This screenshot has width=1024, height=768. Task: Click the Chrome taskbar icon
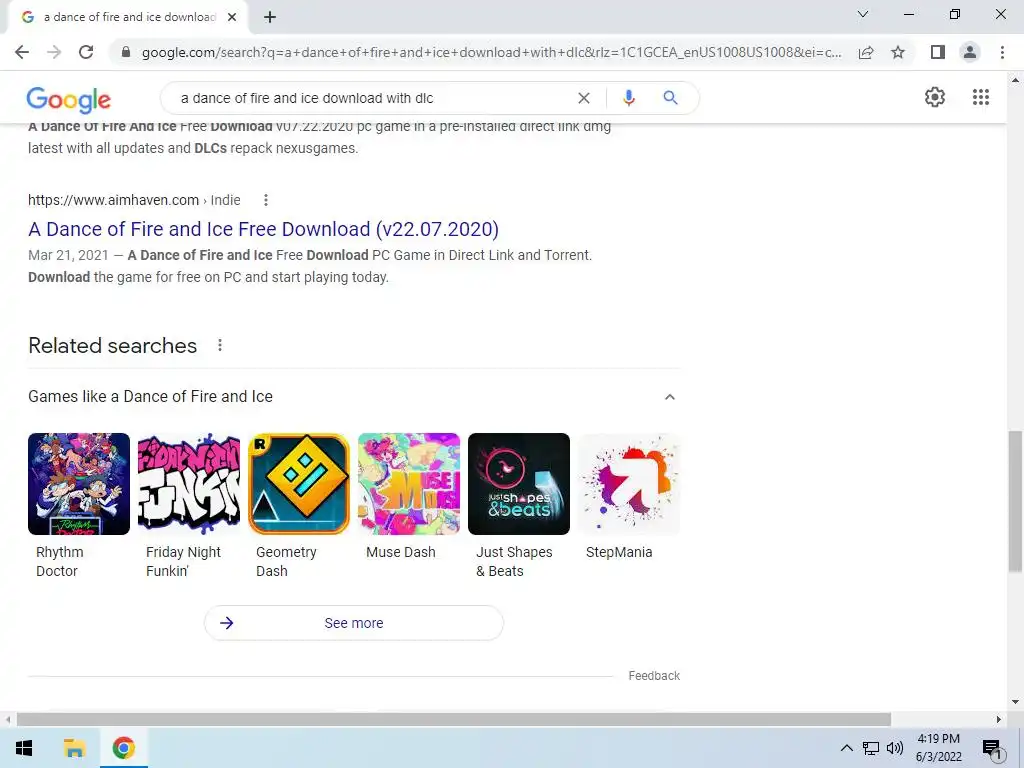click(123, 748)
